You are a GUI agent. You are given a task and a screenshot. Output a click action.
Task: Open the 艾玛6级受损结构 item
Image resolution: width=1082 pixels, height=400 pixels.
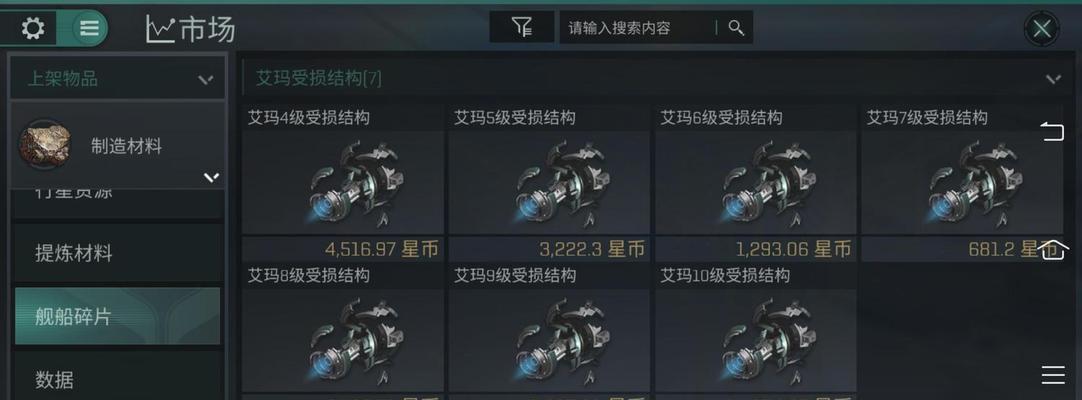[756, 183]
